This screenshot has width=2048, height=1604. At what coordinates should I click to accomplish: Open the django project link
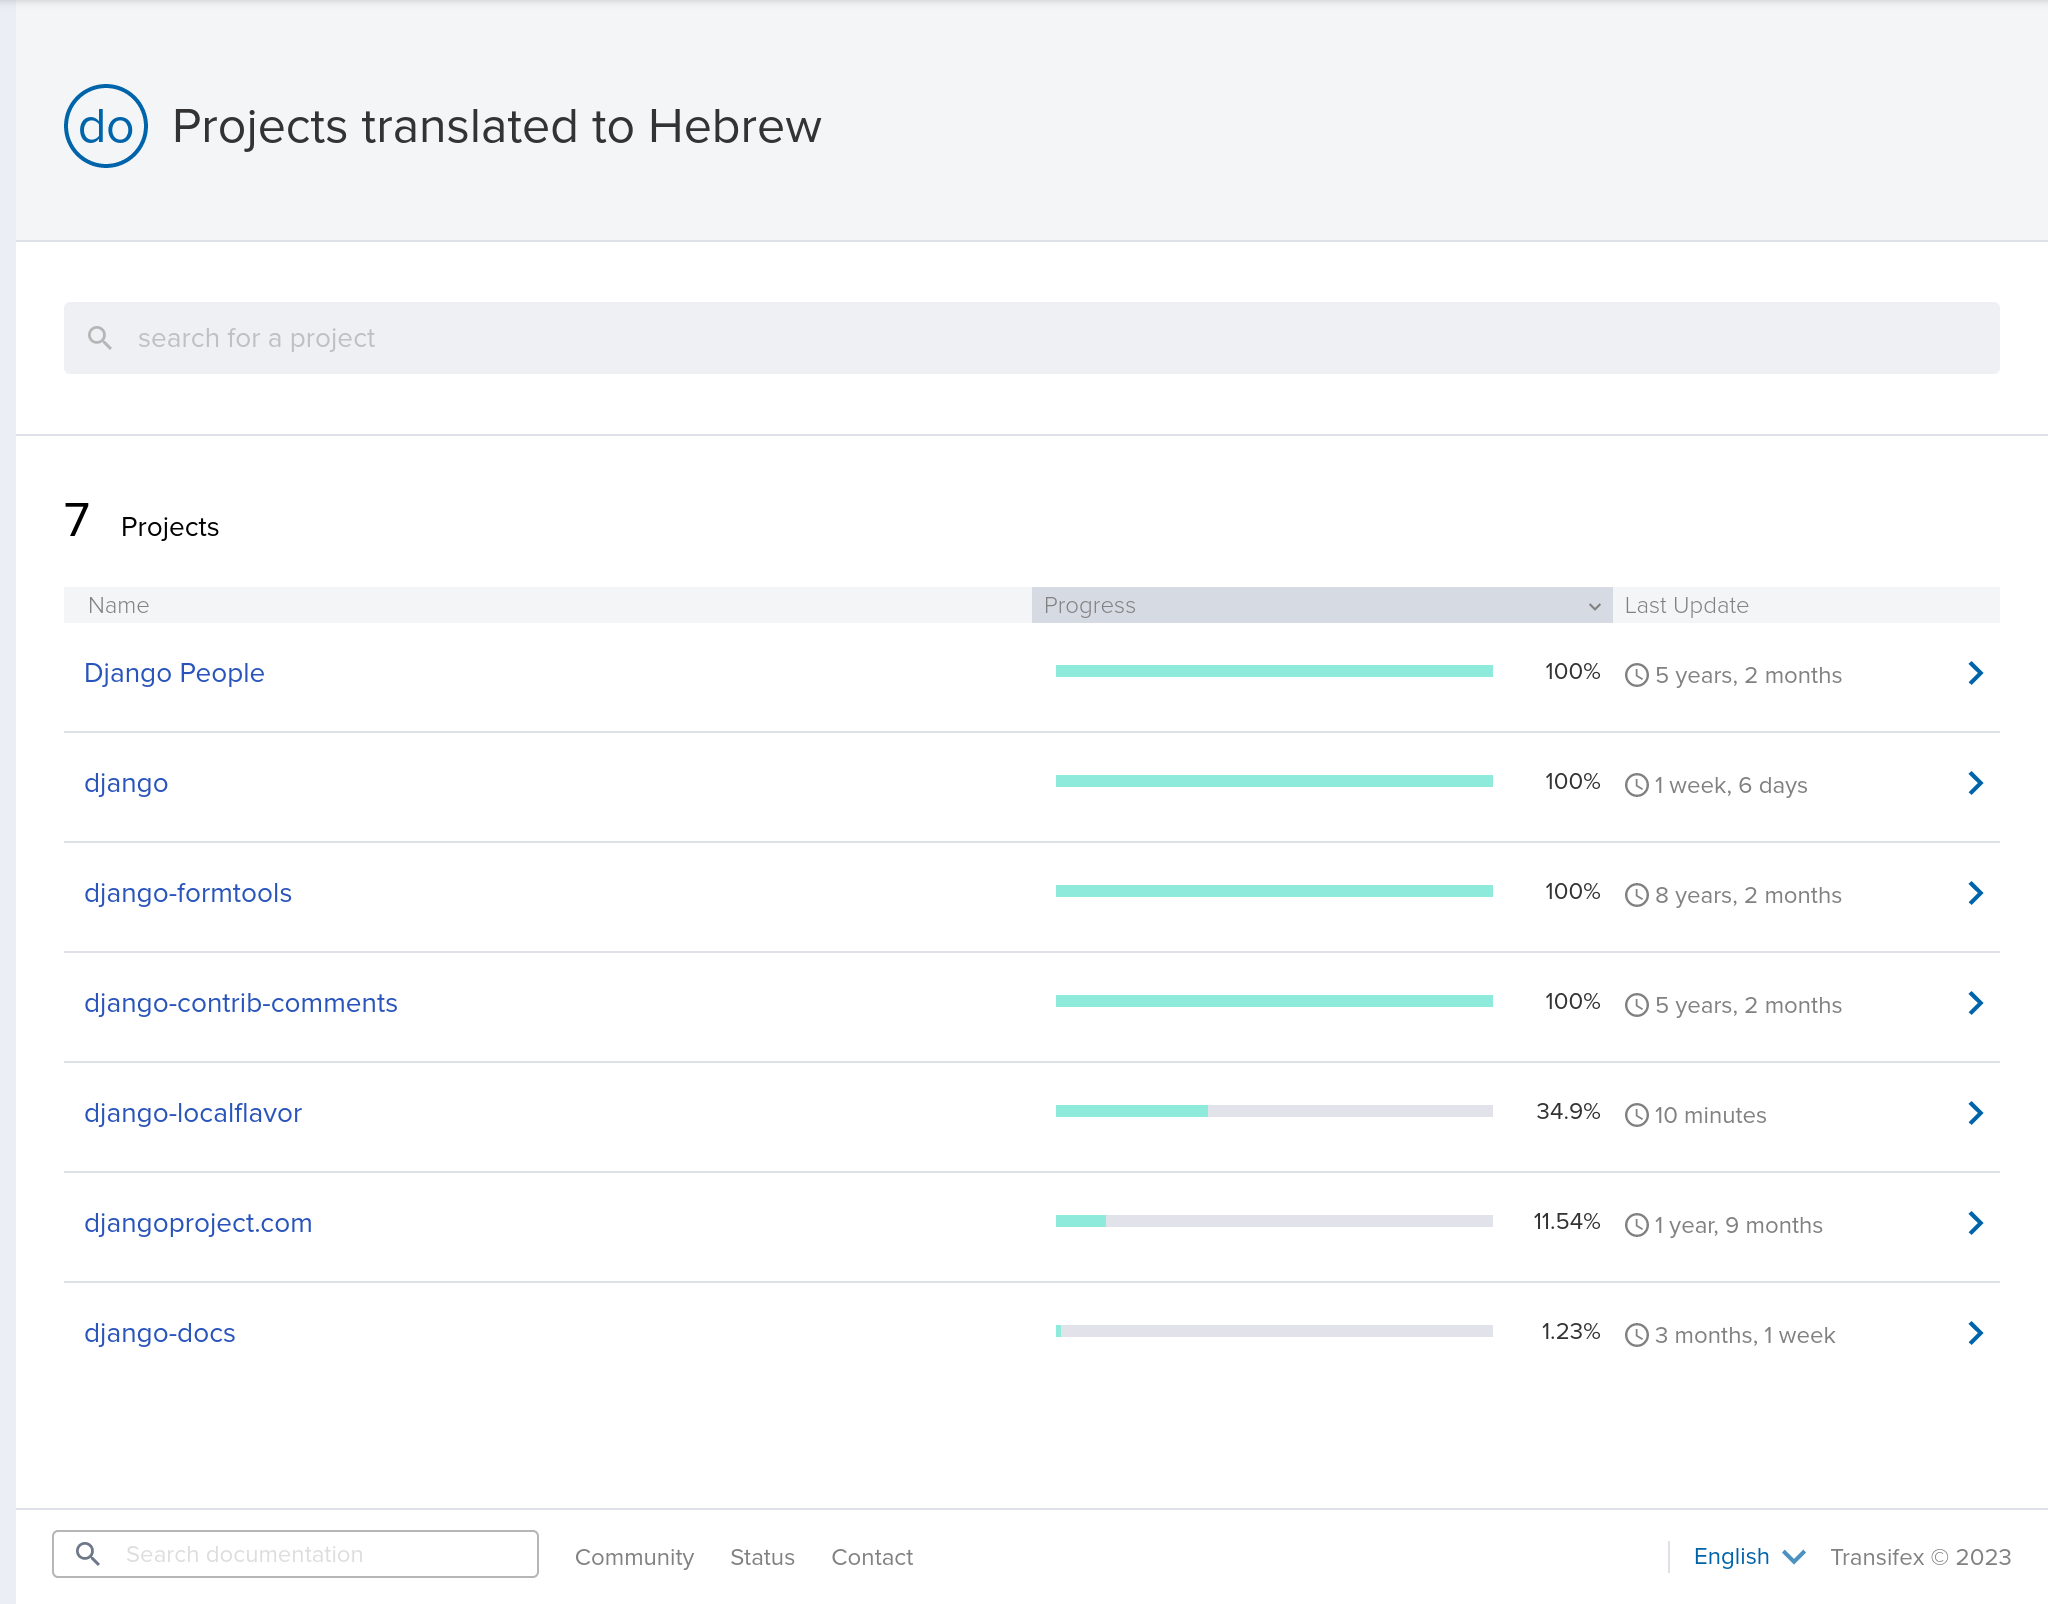126,783
